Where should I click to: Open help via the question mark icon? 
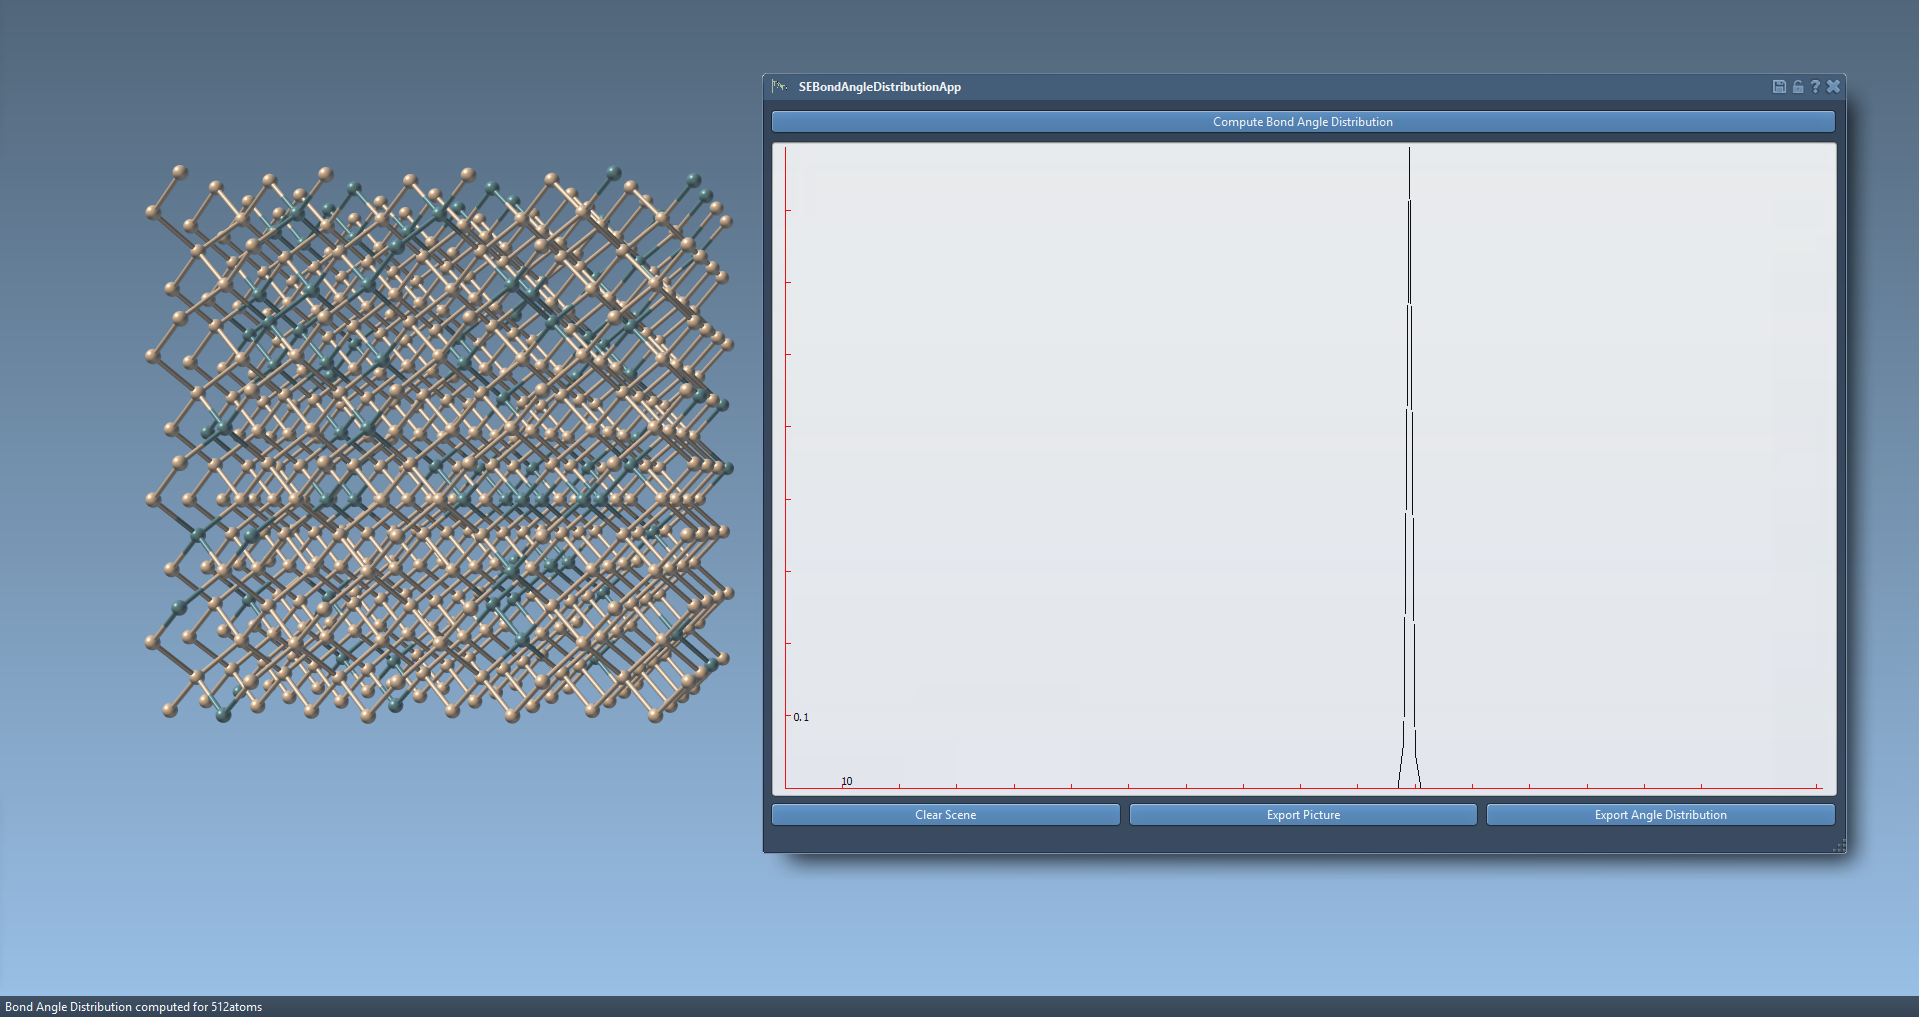(1815, 87)
